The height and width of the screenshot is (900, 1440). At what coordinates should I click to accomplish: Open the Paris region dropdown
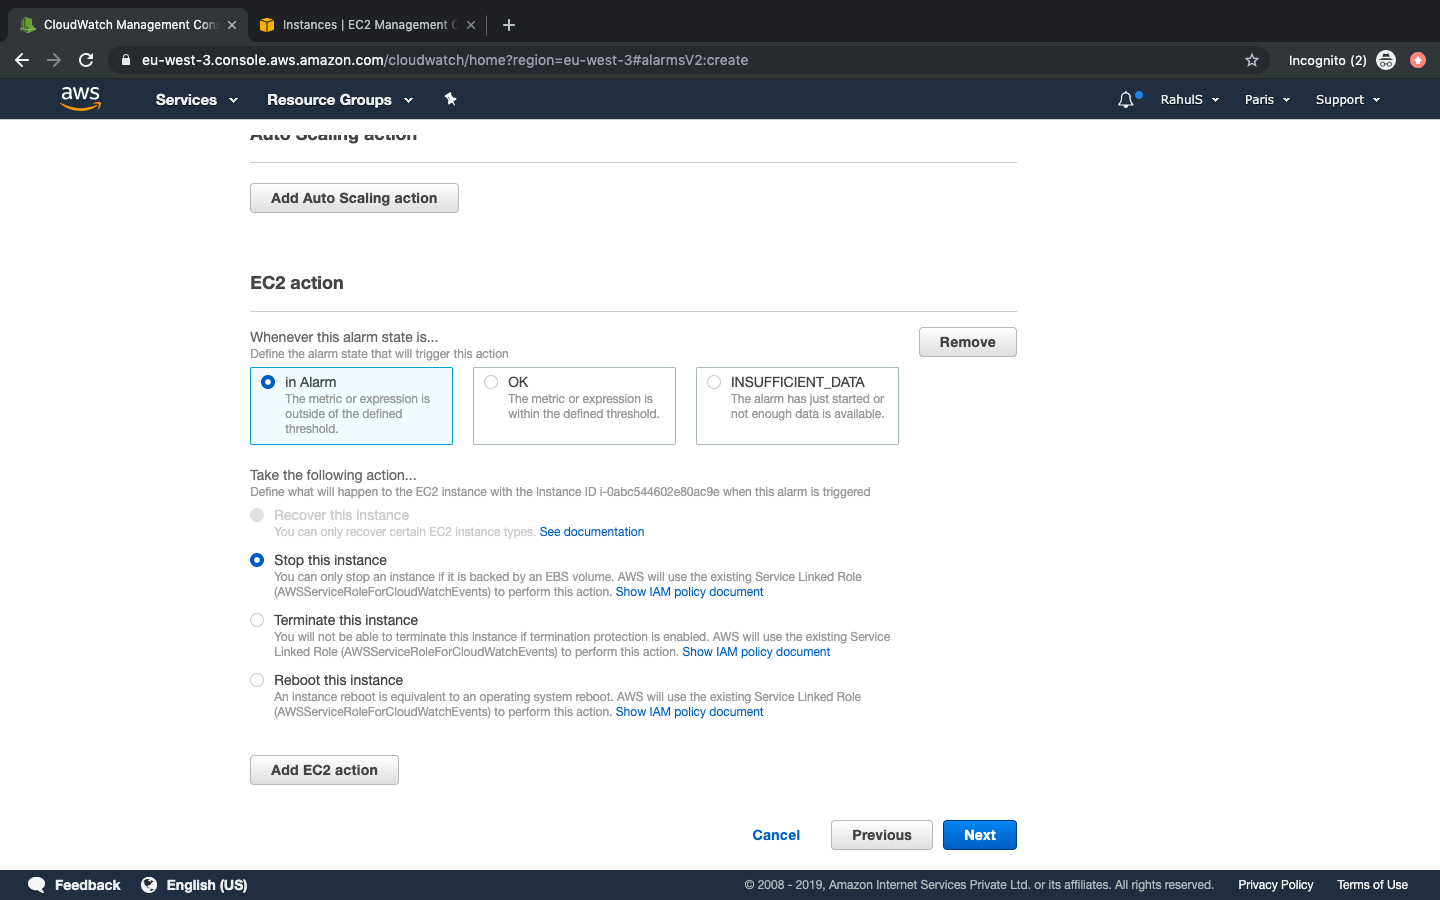pyautogui.click(x=1266, y=100)
